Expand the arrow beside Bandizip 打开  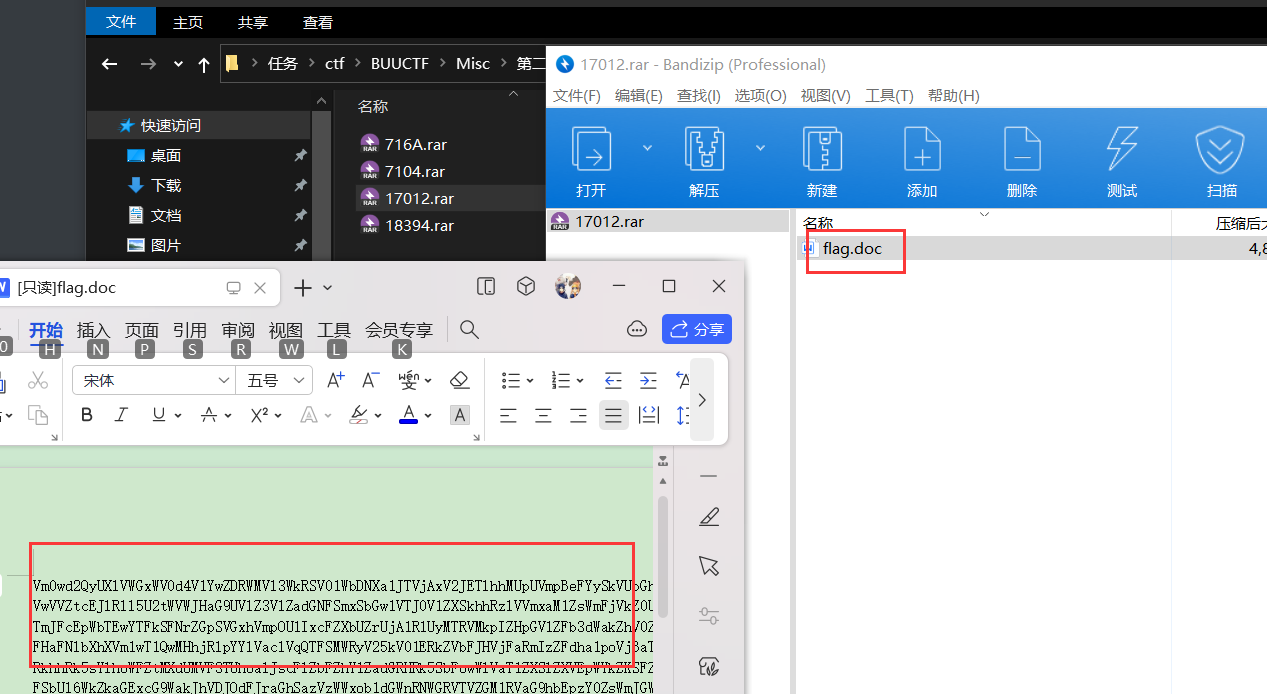click(x=647, y=147)
